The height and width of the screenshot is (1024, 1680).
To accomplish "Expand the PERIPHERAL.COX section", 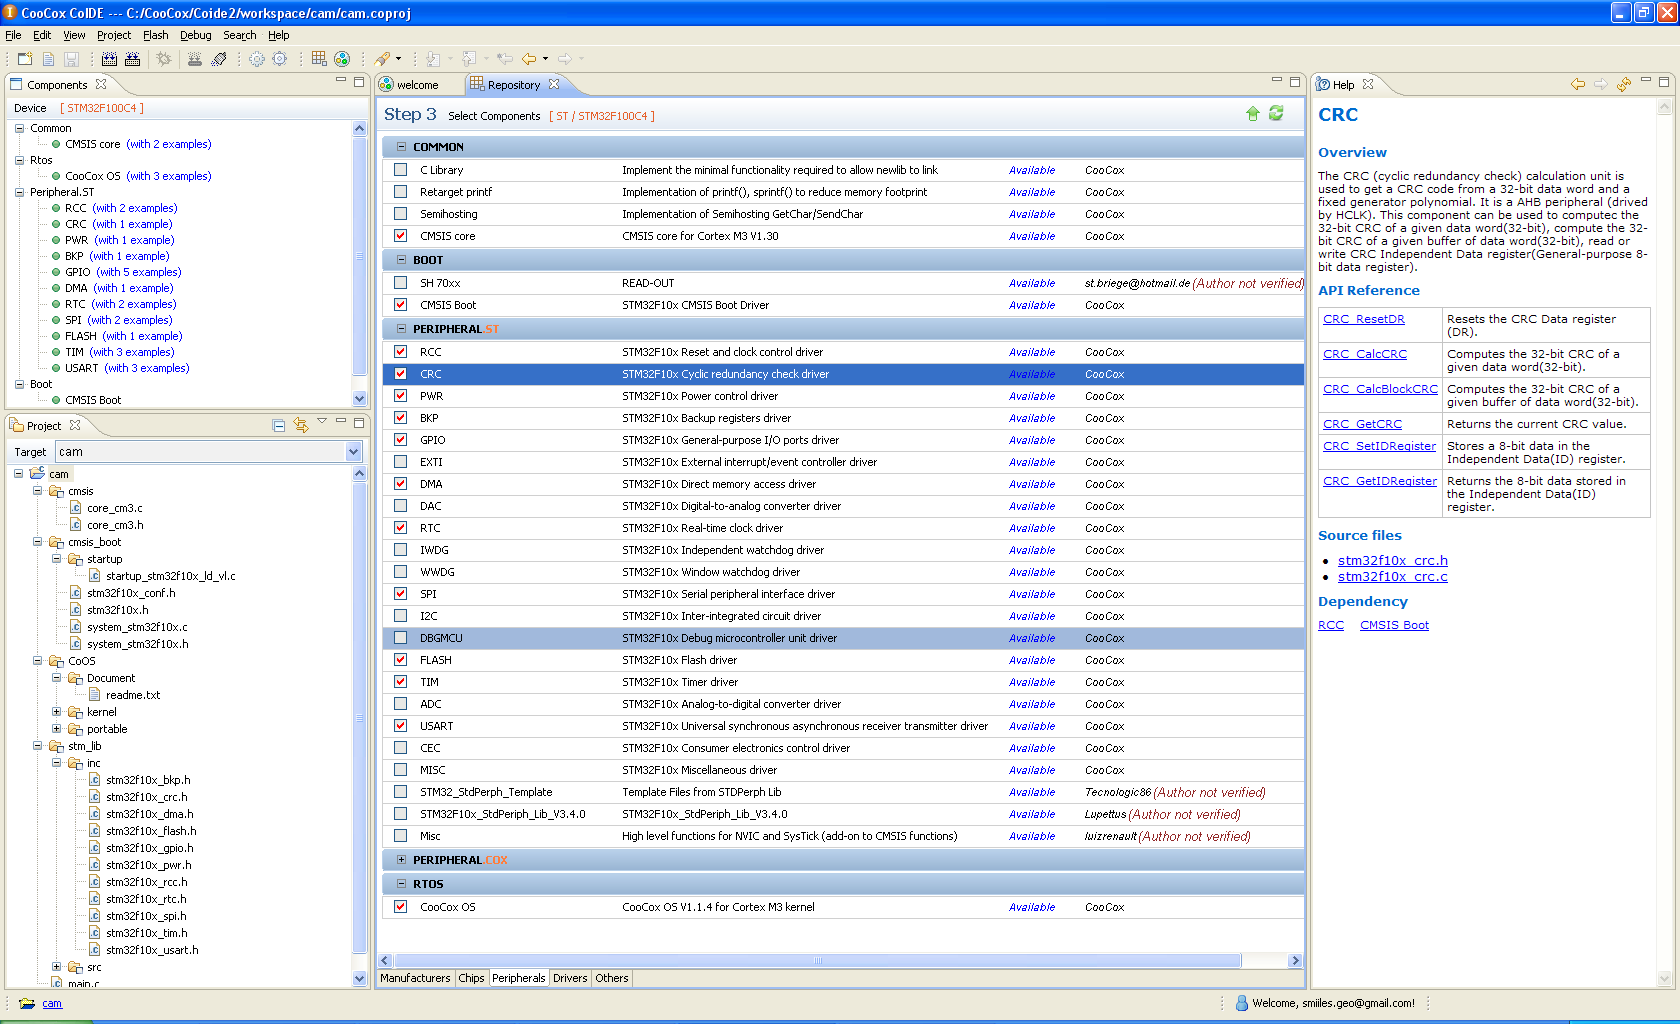I will (x=401, y=860).
